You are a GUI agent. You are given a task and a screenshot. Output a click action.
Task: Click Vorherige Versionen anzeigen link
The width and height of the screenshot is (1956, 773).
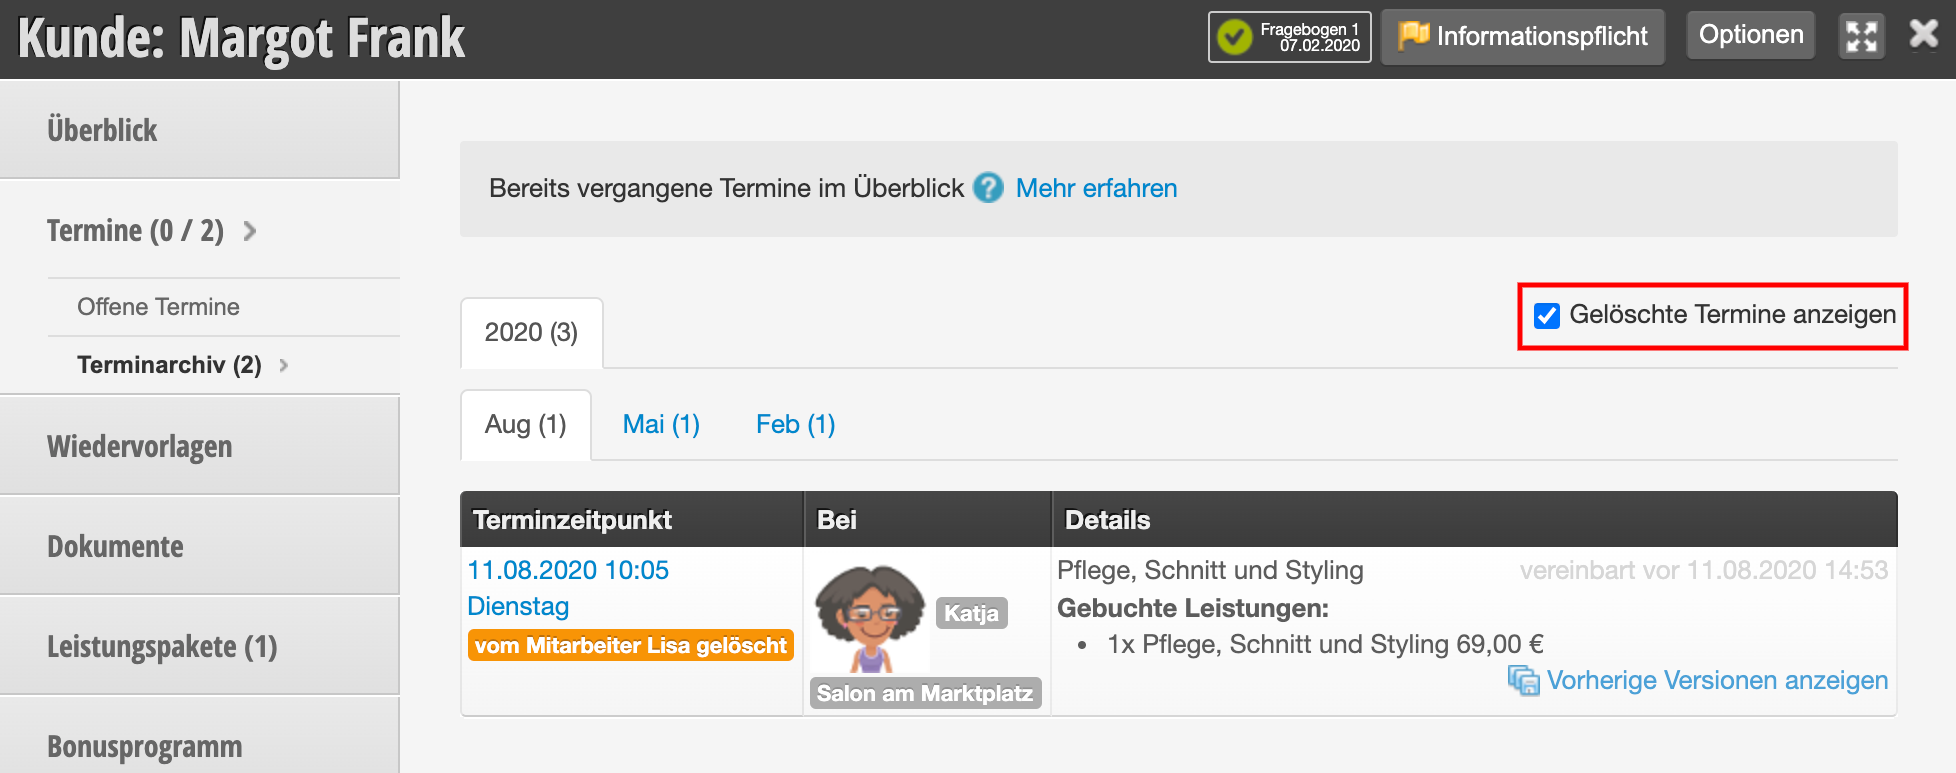click(x=1717, y=680)
